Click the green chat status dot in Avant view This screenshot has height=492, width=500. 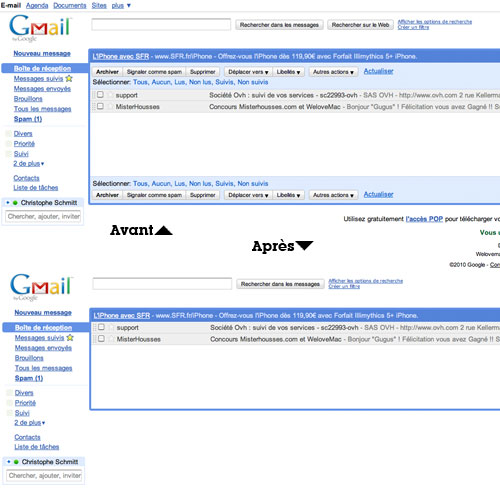click(15, 203)
